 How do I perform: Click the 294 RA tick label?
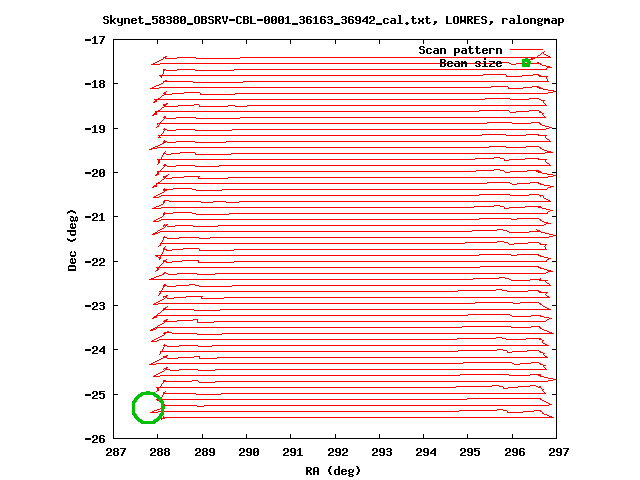click(x=426, y=452)
